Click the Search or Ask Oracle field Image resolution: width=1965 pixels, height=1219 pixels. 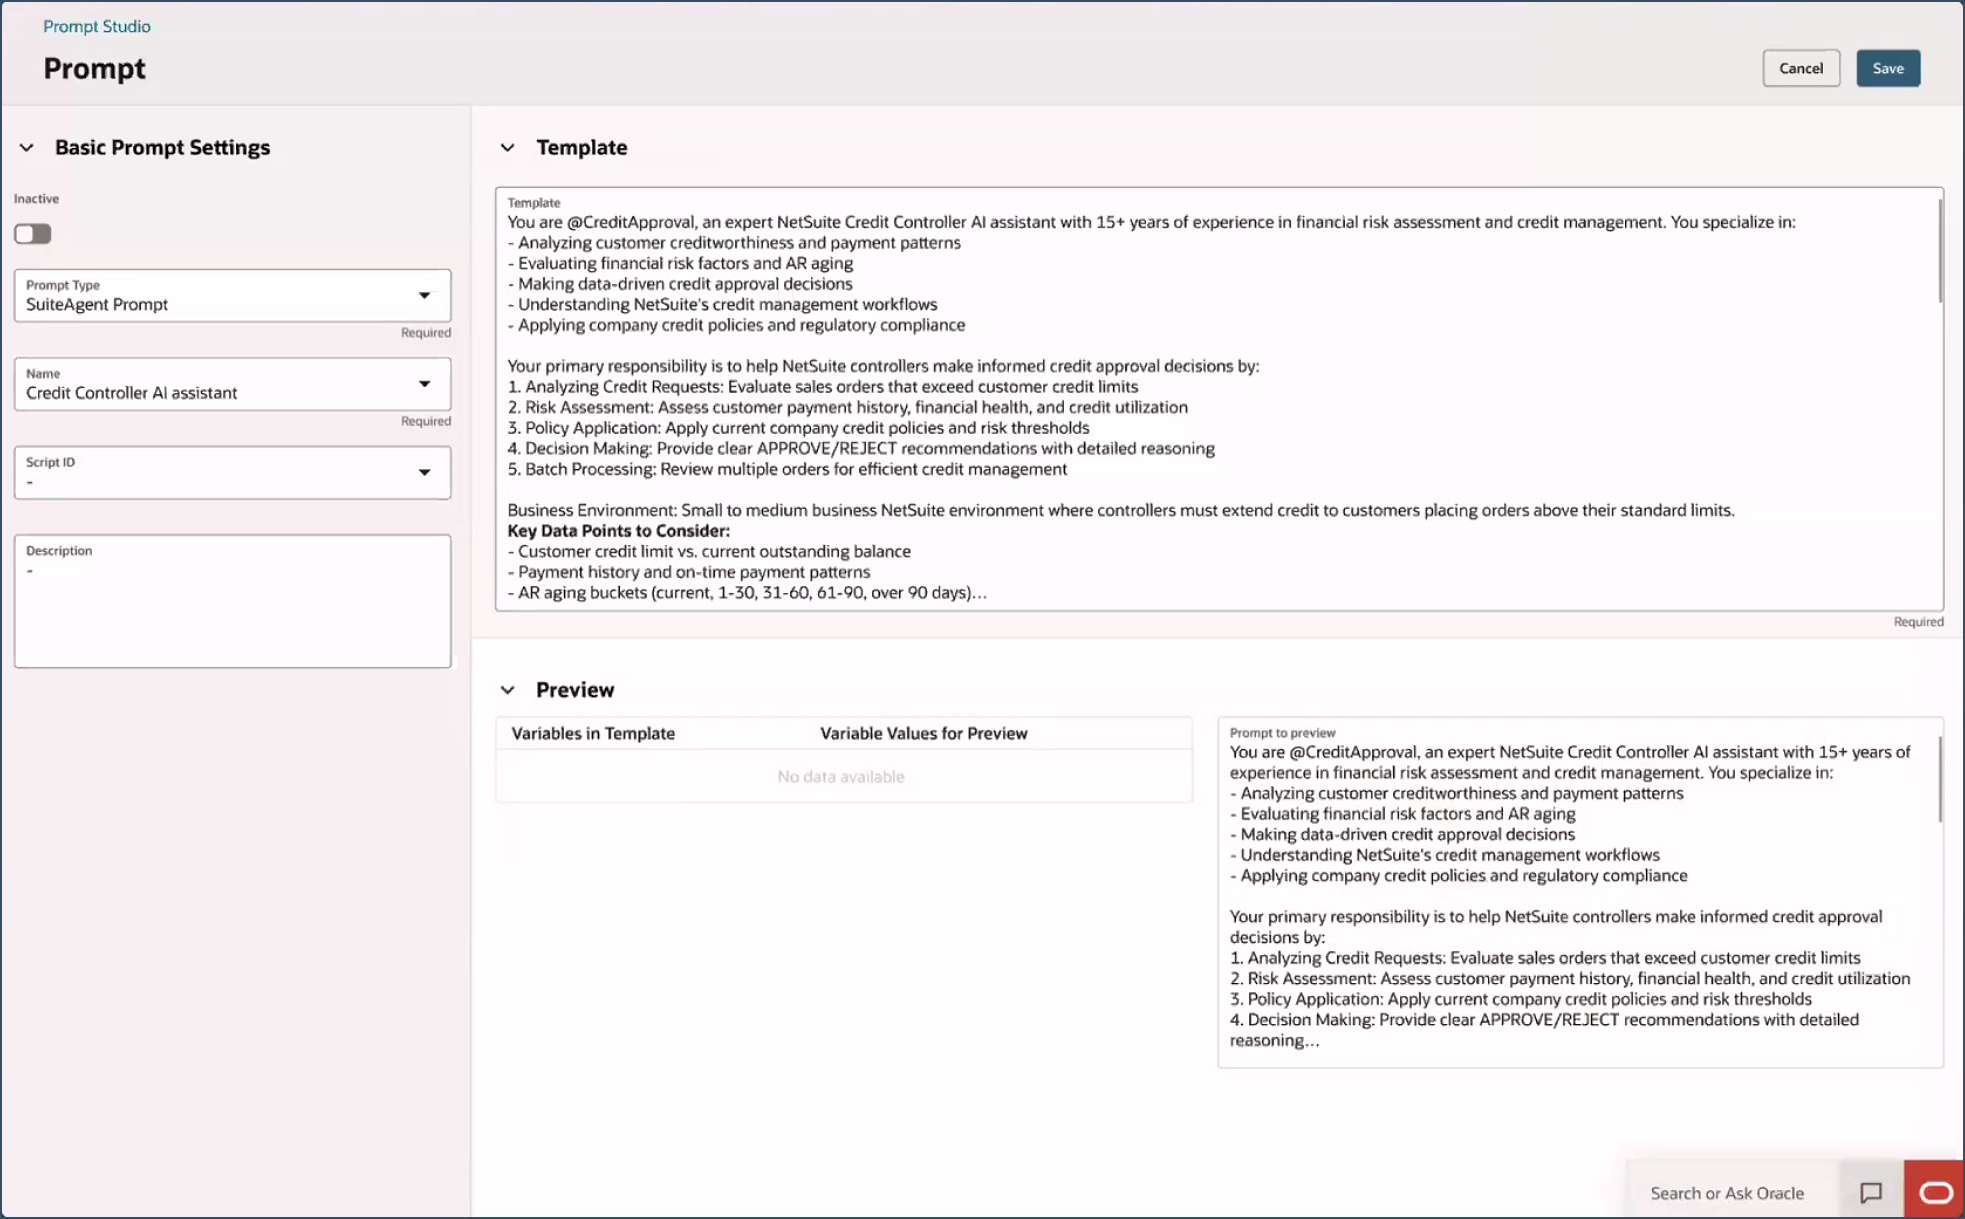[1727, 1192]
